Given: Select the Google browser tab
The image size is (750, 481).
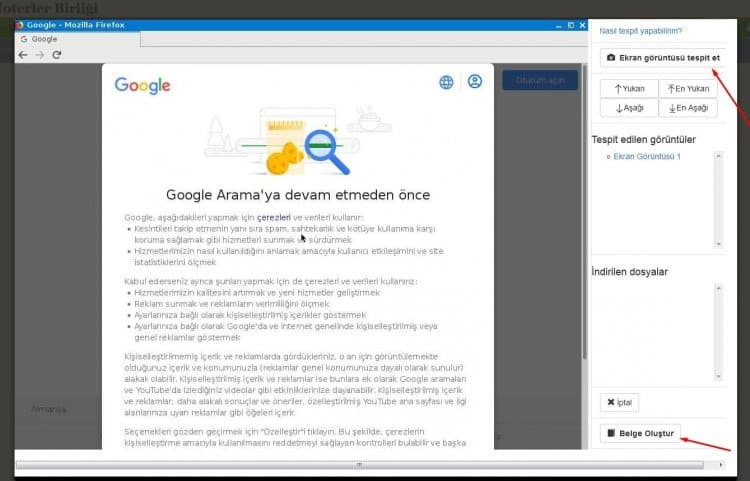Looking at the screenshot, I should point(78,39).
